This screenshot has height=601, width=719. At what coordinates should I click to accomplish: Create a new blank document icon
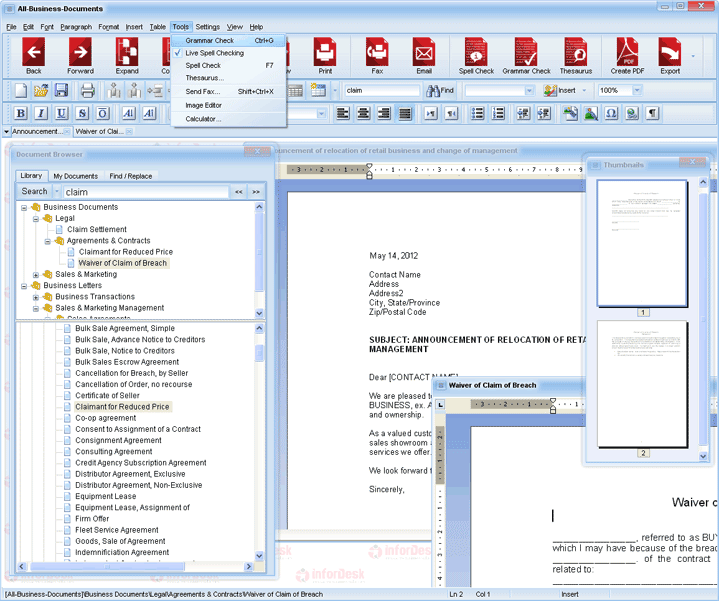coord(21,90)
